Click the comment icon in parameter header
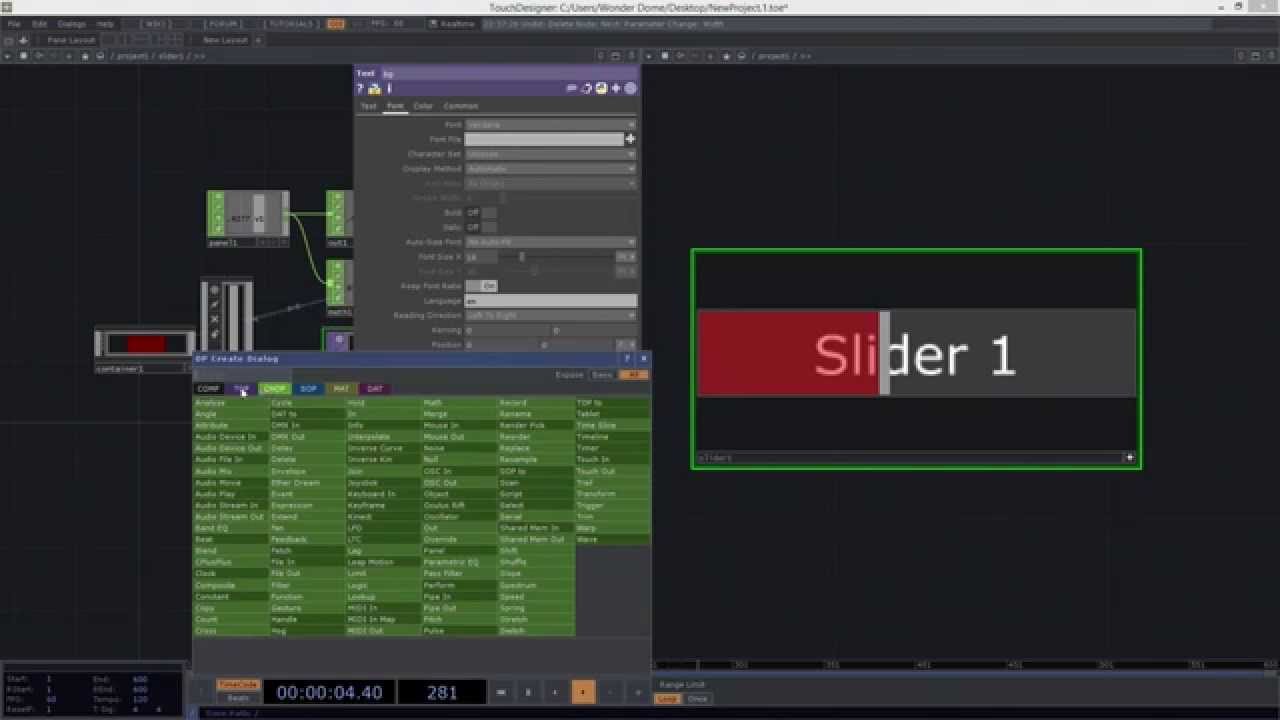1280x720 pixels. pyautogui.click(x=572, y=88)
